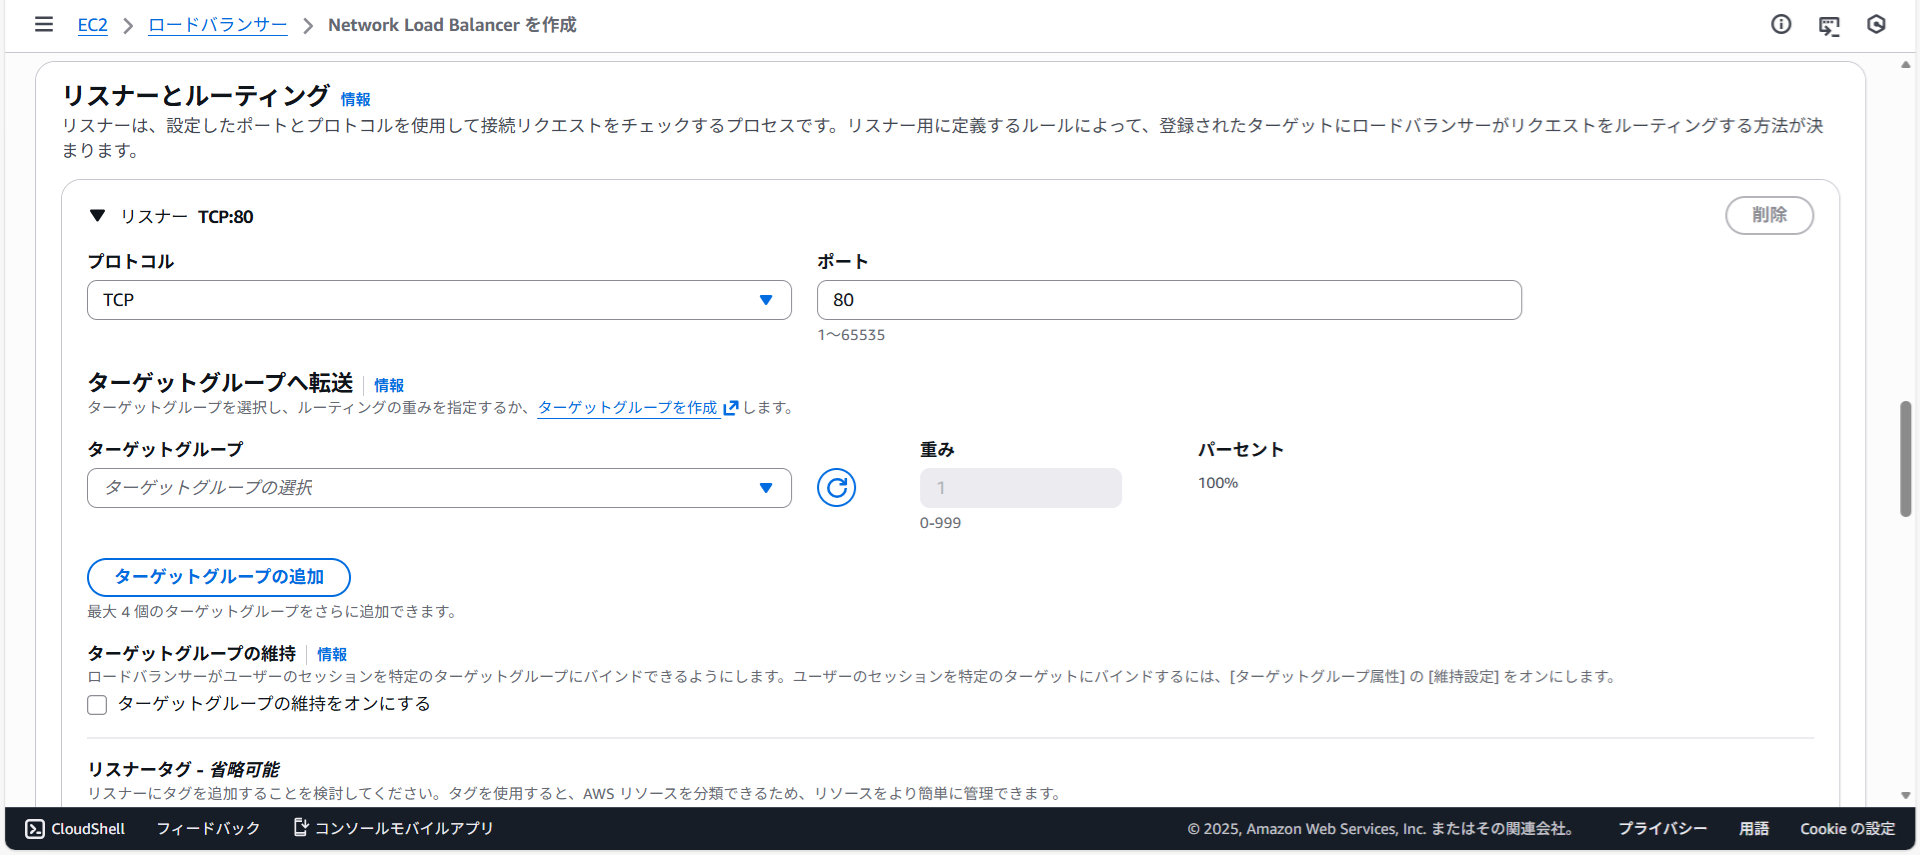Open the hamburger navigation menu
Viewport: 1920px width, 855px height.
(44, 24)
